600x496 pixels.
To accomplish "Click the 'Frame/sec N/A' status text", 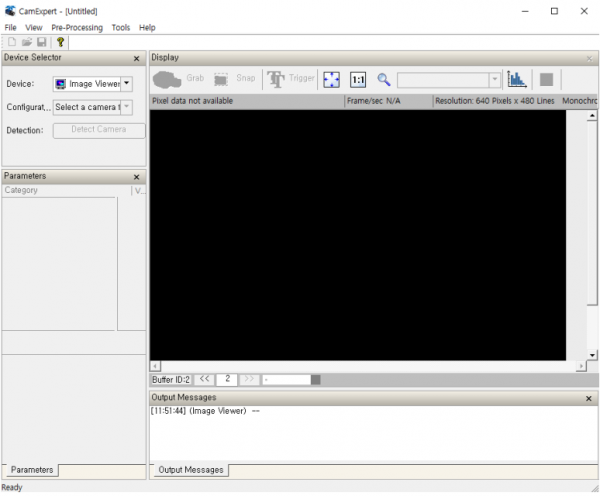I will (373, 101).
